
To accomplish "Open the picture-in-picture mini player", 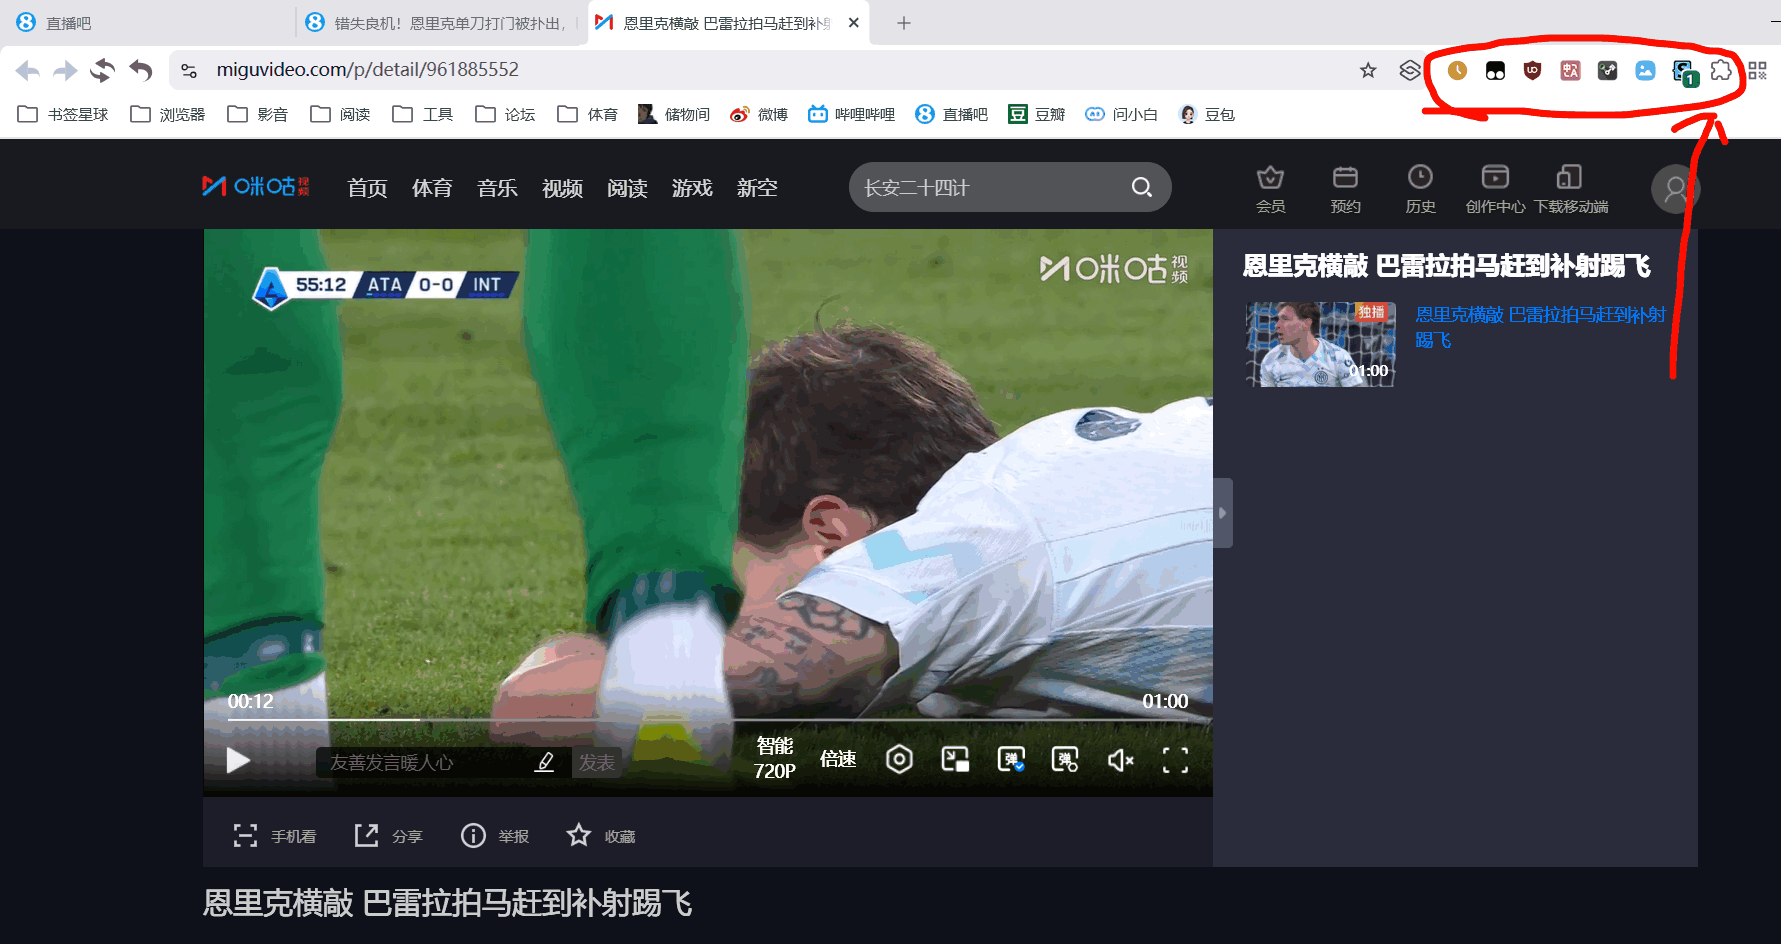I will point(955,760).
